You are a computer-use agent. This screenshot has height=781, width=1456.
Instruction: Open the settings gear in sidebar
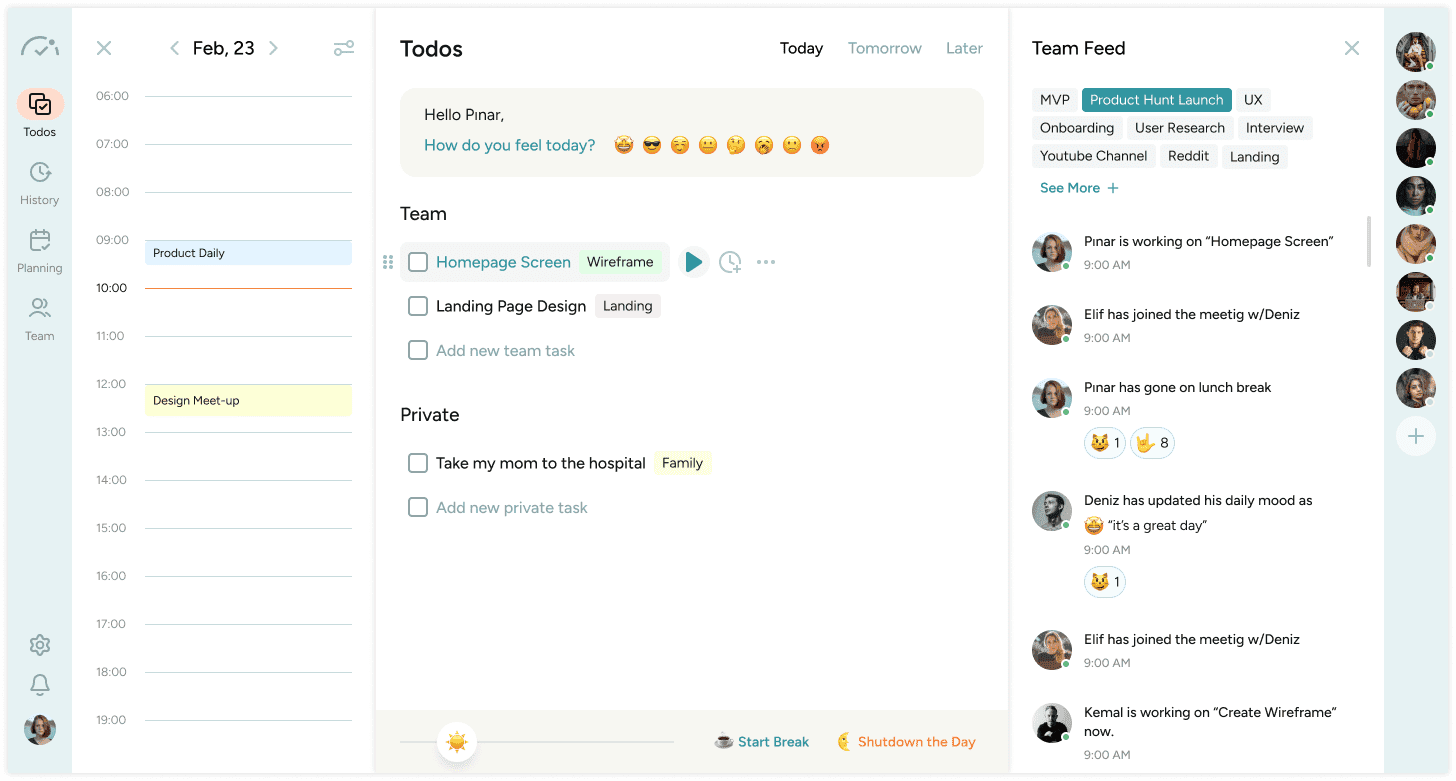tap(40, 645)
